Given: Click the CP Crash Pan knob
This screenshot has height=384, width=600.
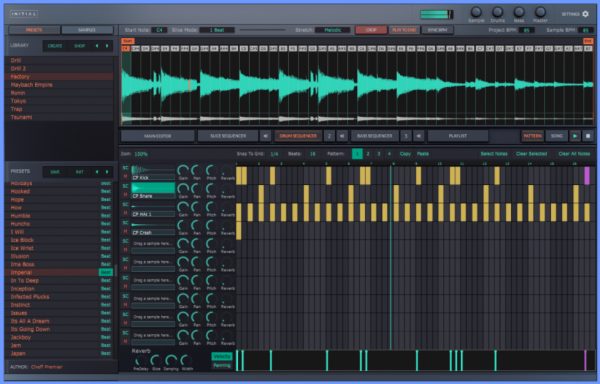Looking at the screenshot, I should [197, 226].
